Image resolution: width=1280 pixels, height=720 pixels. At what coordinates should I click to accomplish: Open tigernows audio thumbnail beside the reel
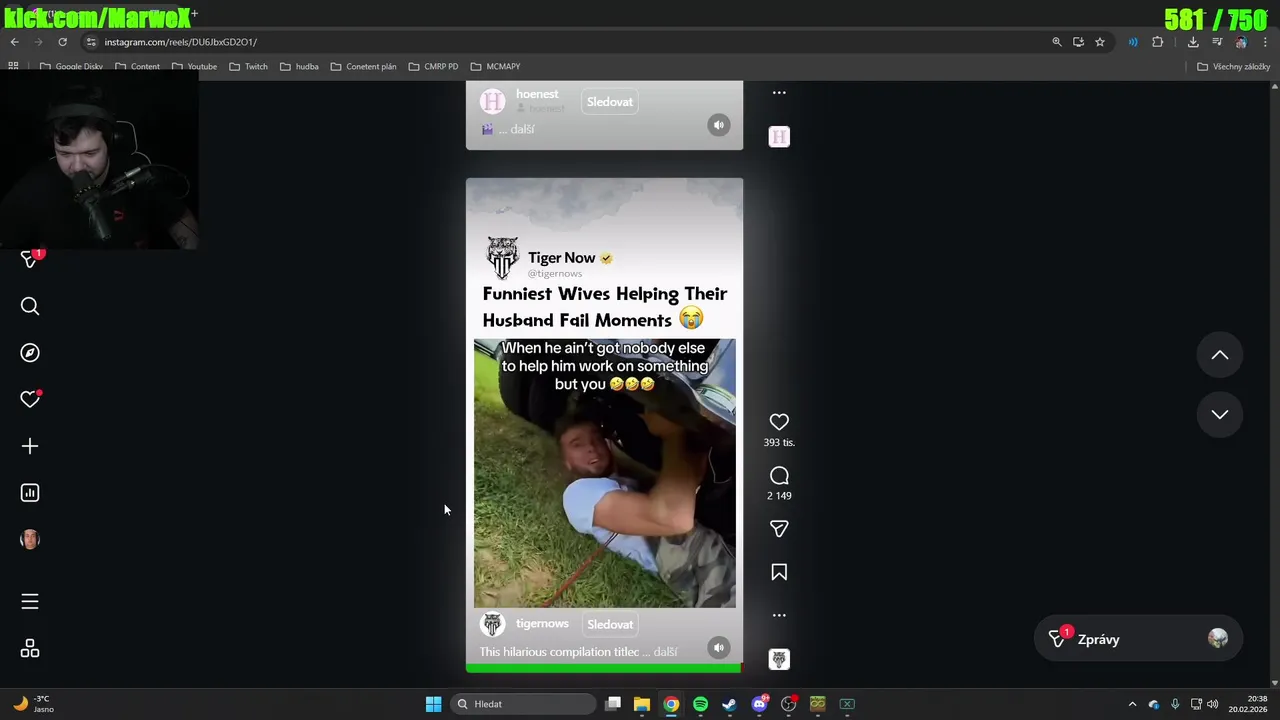coord(779,659)
